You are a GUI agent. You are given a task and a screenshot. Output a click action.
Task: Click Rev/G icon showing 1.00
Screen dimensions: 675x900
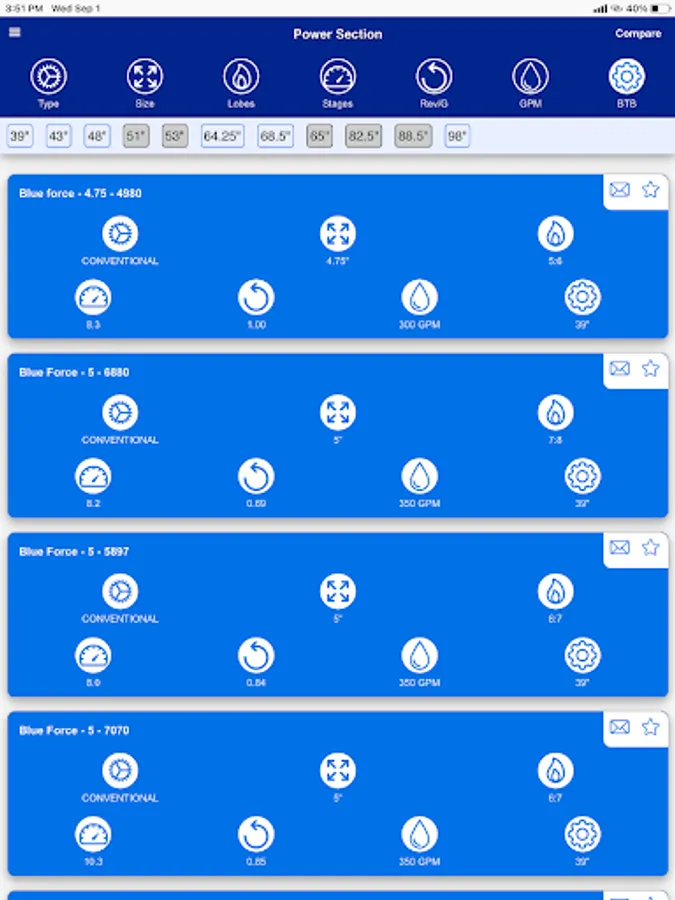tap(256, 297)
